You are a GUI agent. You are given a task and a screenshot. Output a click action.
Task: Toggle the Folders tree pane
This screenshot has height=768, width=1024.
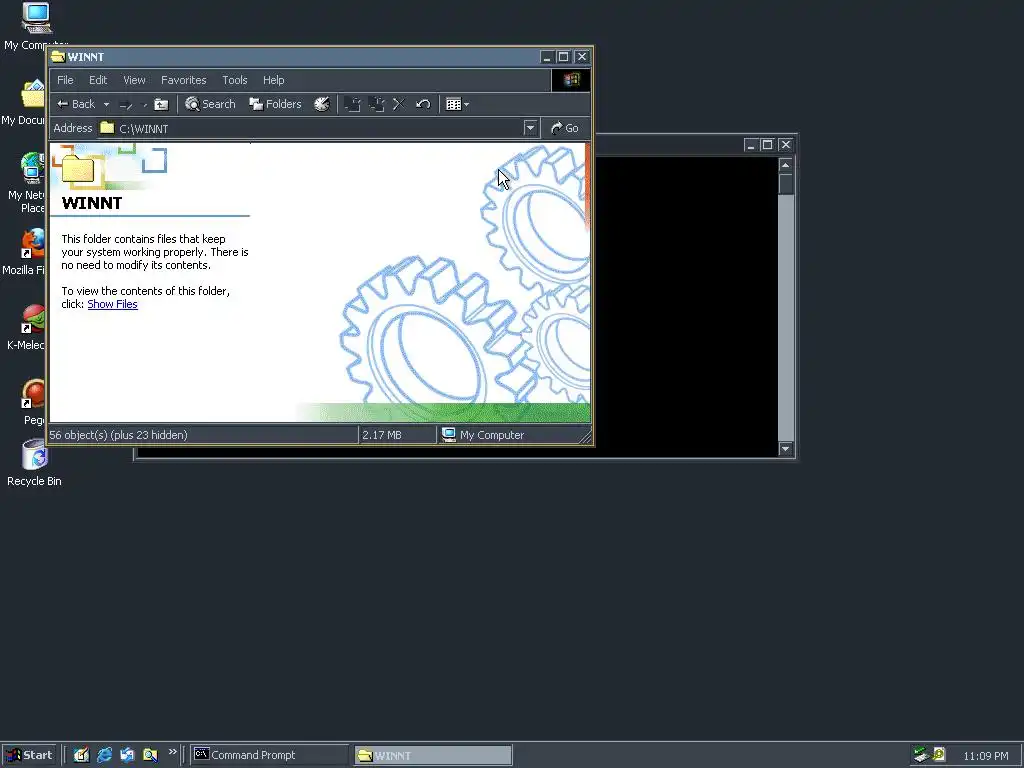click(x=276, y=104)
